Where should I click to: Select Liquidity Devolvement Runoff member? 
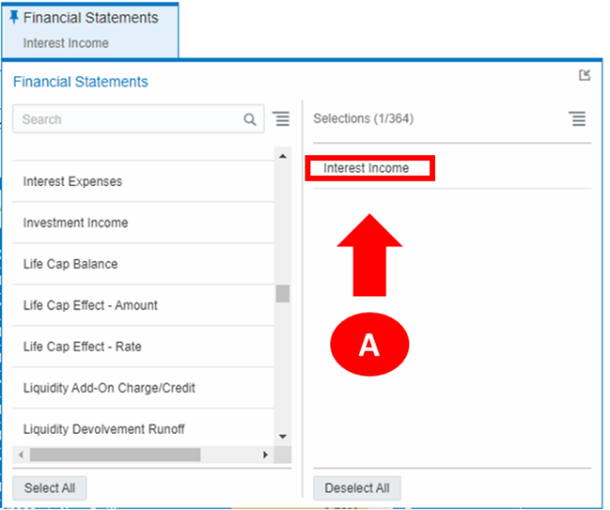click(143, 427)
